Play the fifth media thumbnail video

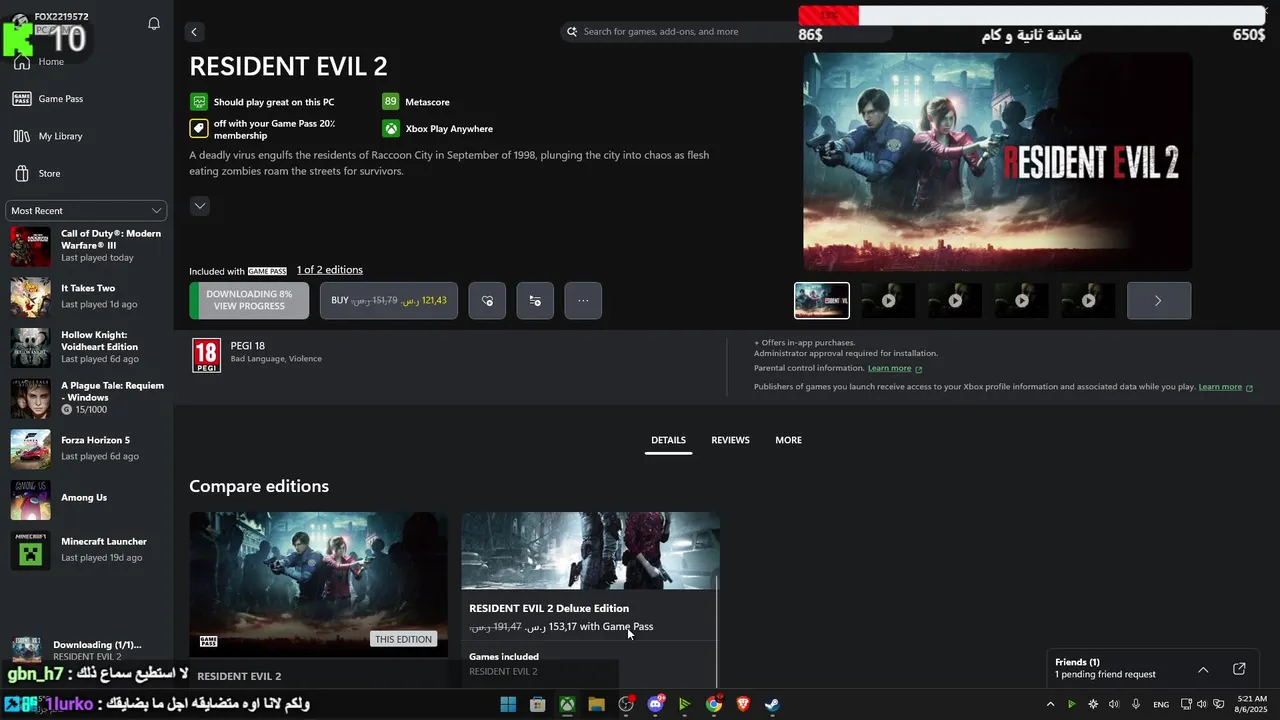(x=1088, y=300)
